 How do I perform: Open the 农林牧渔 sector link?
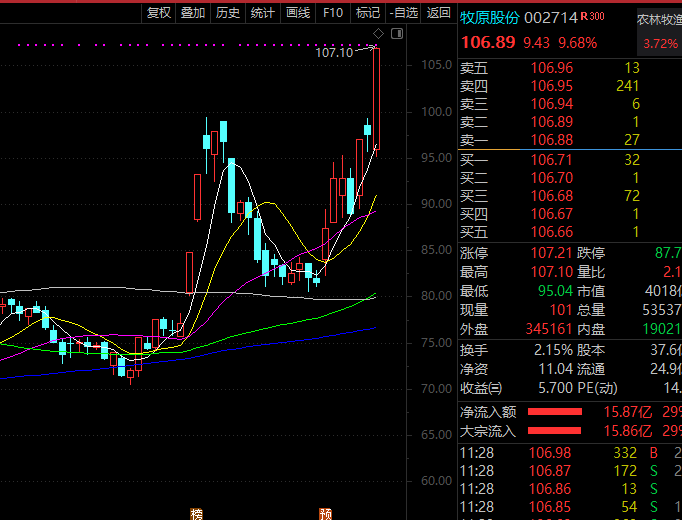point(658,19)
